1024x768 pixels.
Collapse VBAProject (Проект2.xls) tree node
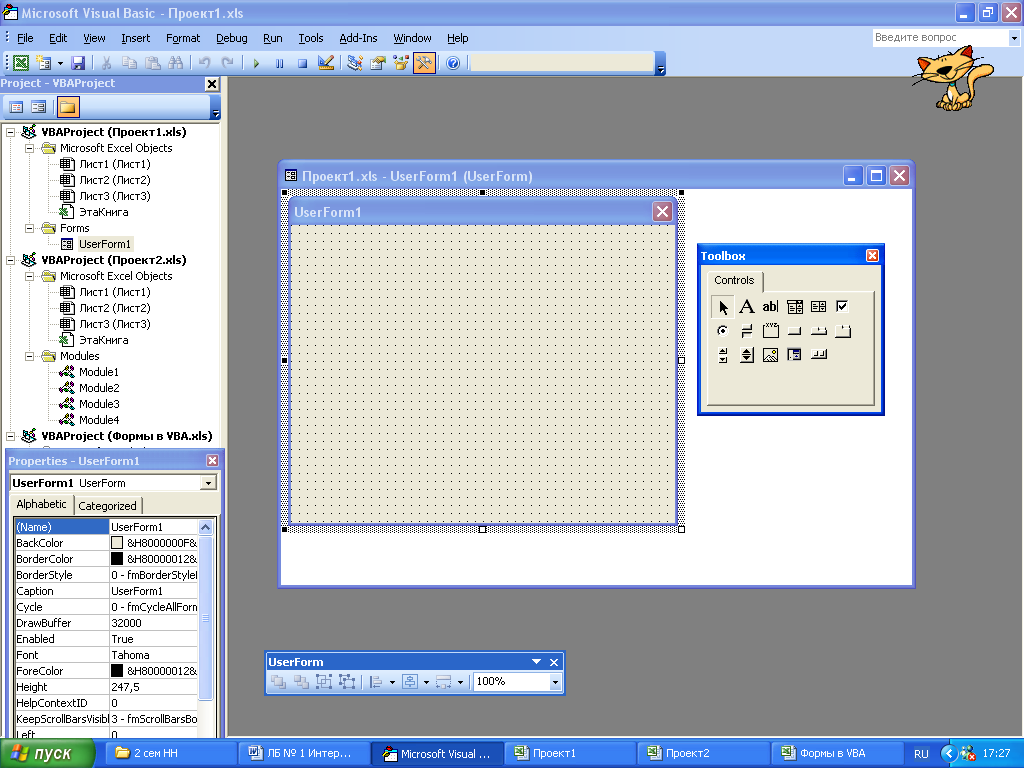click(x=10, y=260)
